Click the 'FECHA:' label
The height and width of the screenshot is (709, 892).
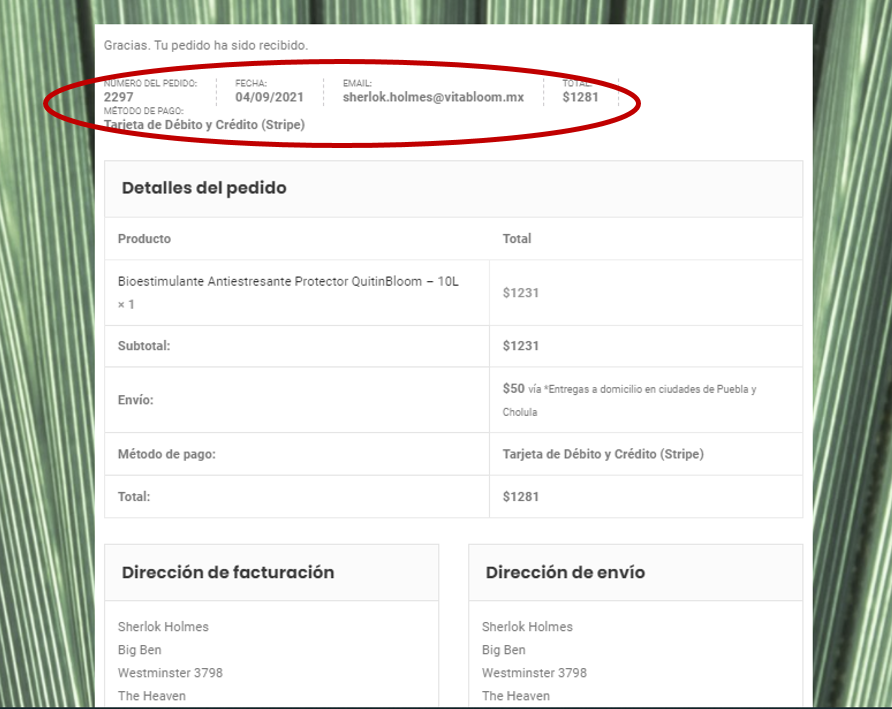pyautogui.click(x=251, y=83)
